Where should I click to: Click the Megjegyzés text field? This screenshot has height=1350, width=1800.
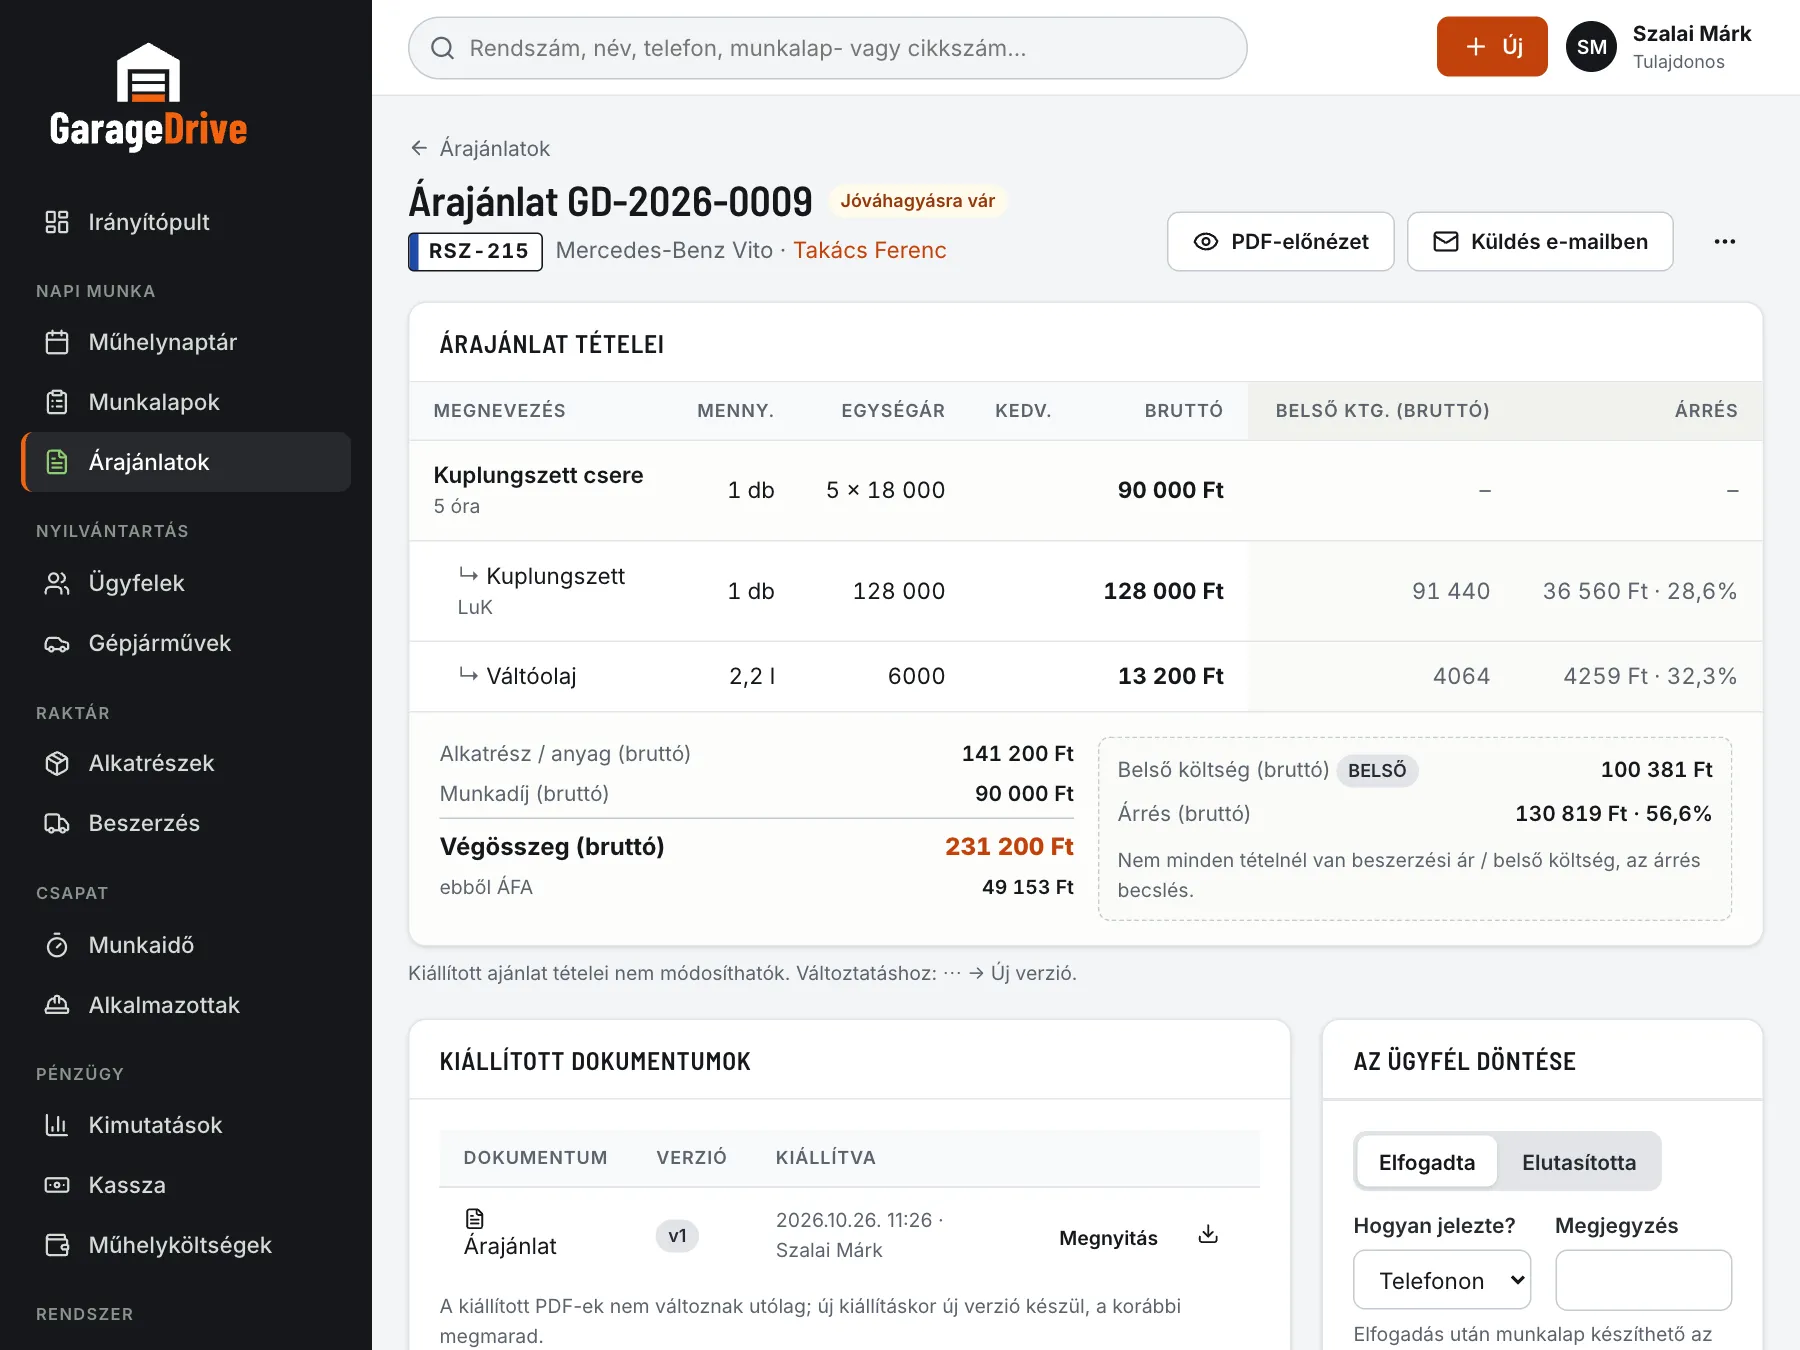(x=1643, y=1280)
